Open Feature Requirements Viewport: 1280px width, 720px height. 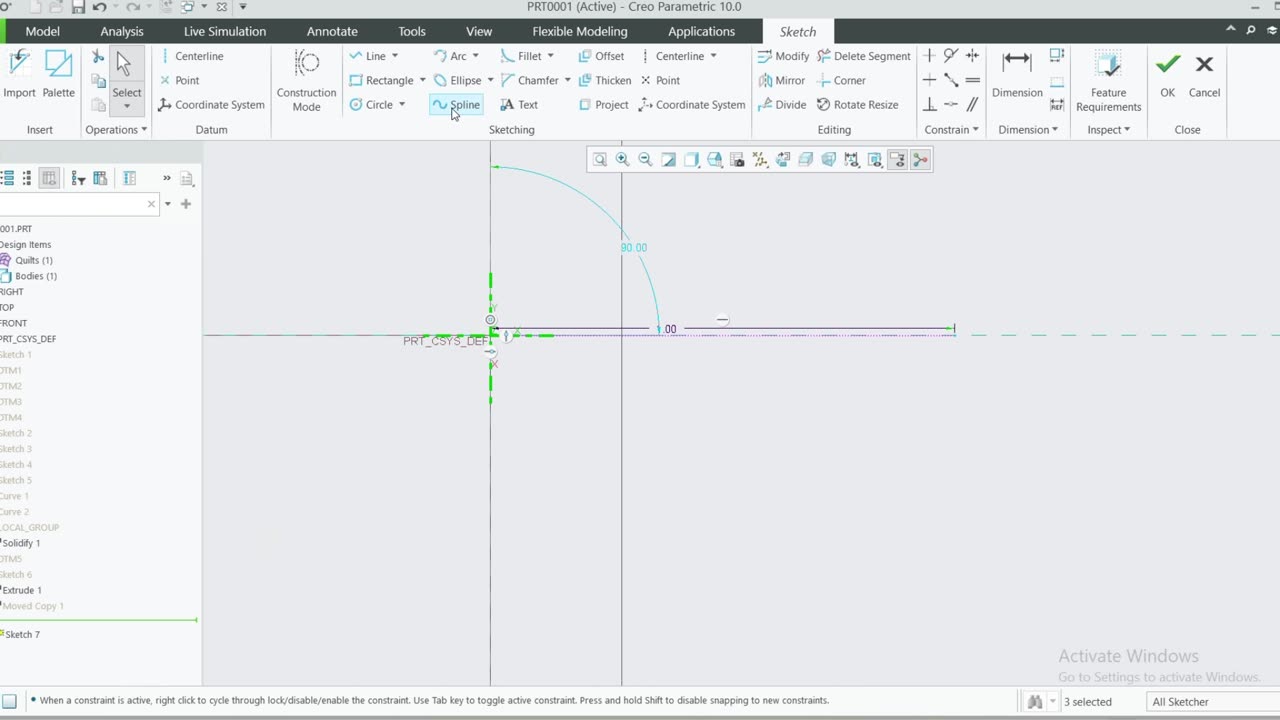point(1108,80)
